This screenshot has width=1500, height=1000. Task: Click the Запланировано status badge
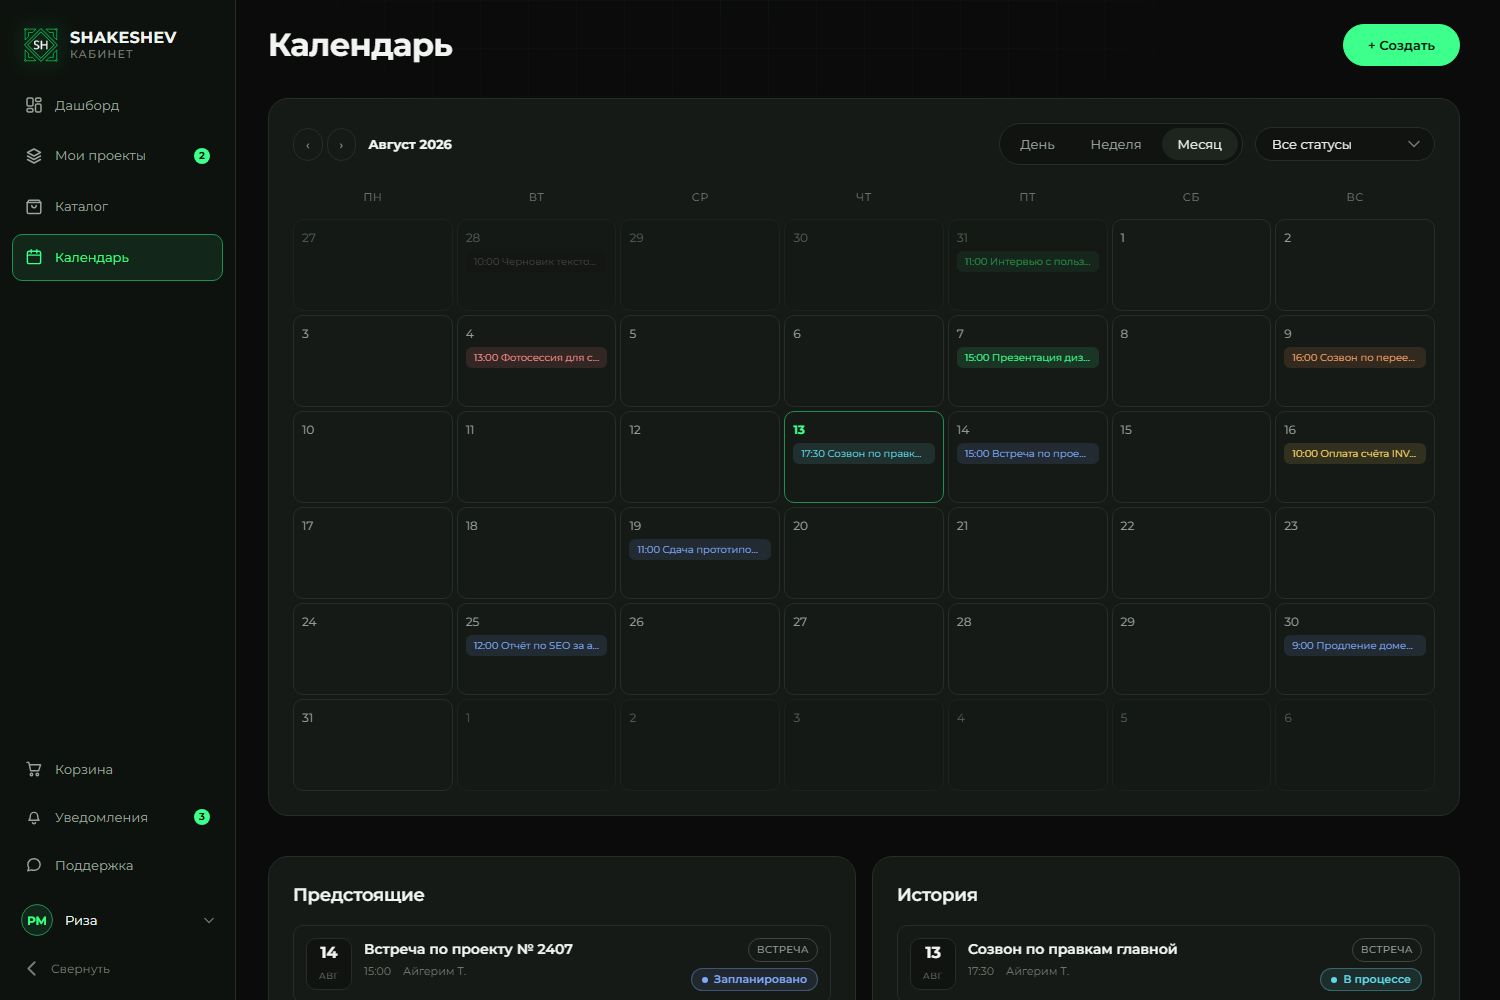(x=754, y=979)
